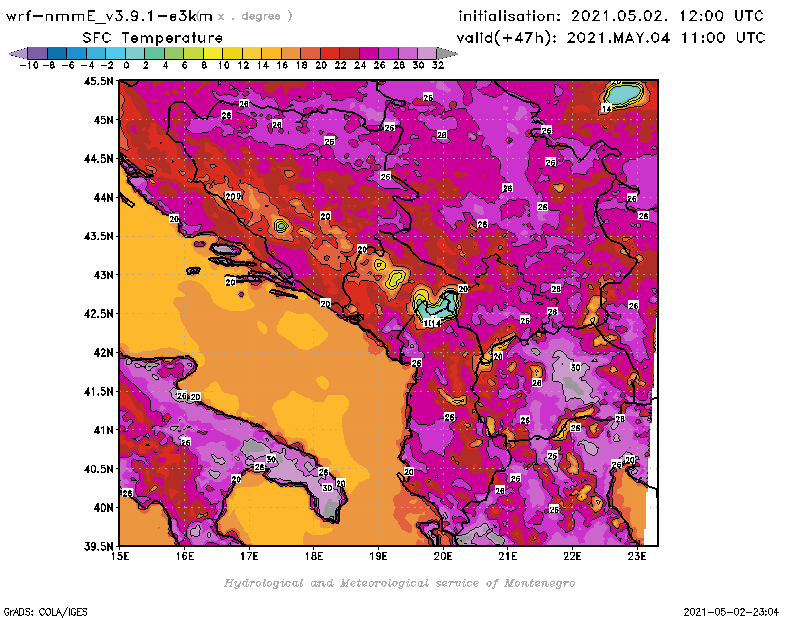
Task: Click the 'initialisation: 2021.05.02. 12:00 UTC' text
Action: click(x=611, y=16)
